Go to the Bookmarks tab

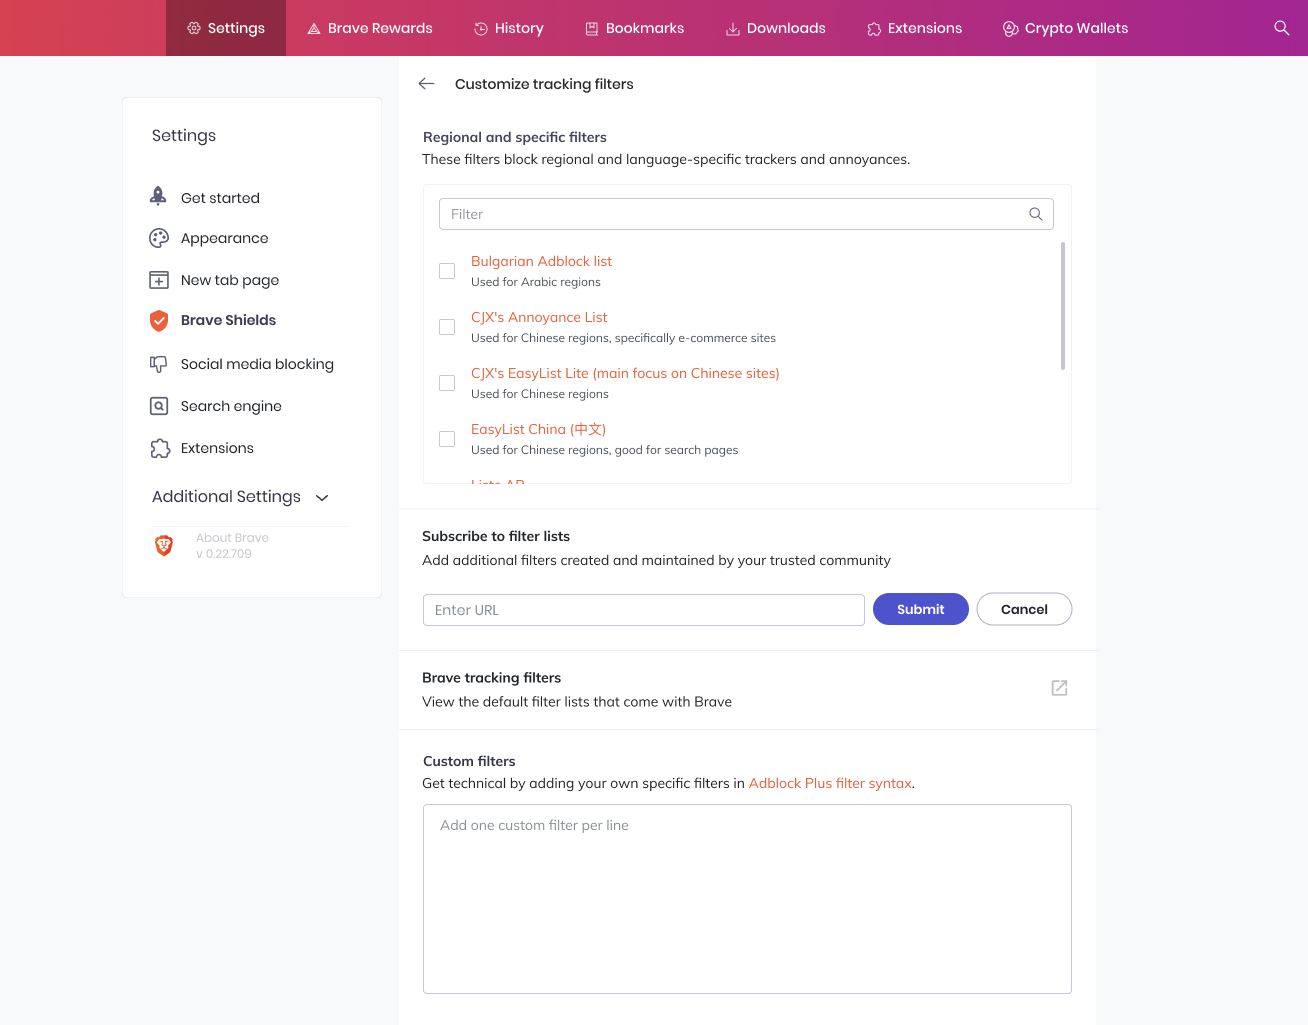635,28
